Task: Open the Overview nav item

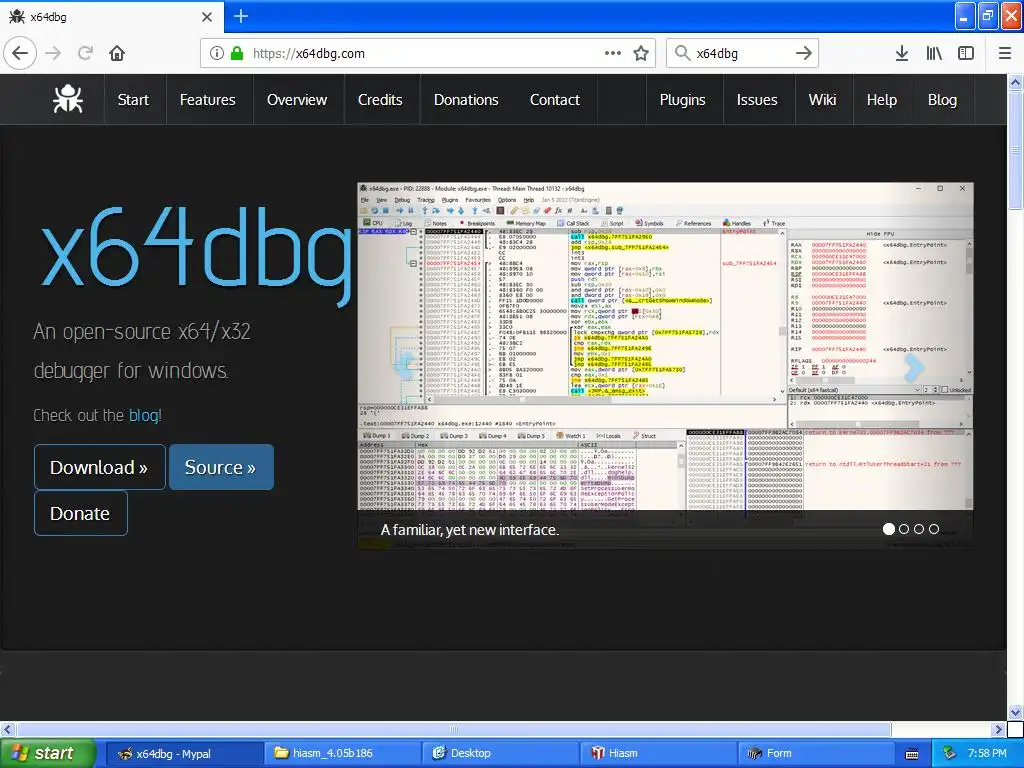Action: click(x=297, y=100)
